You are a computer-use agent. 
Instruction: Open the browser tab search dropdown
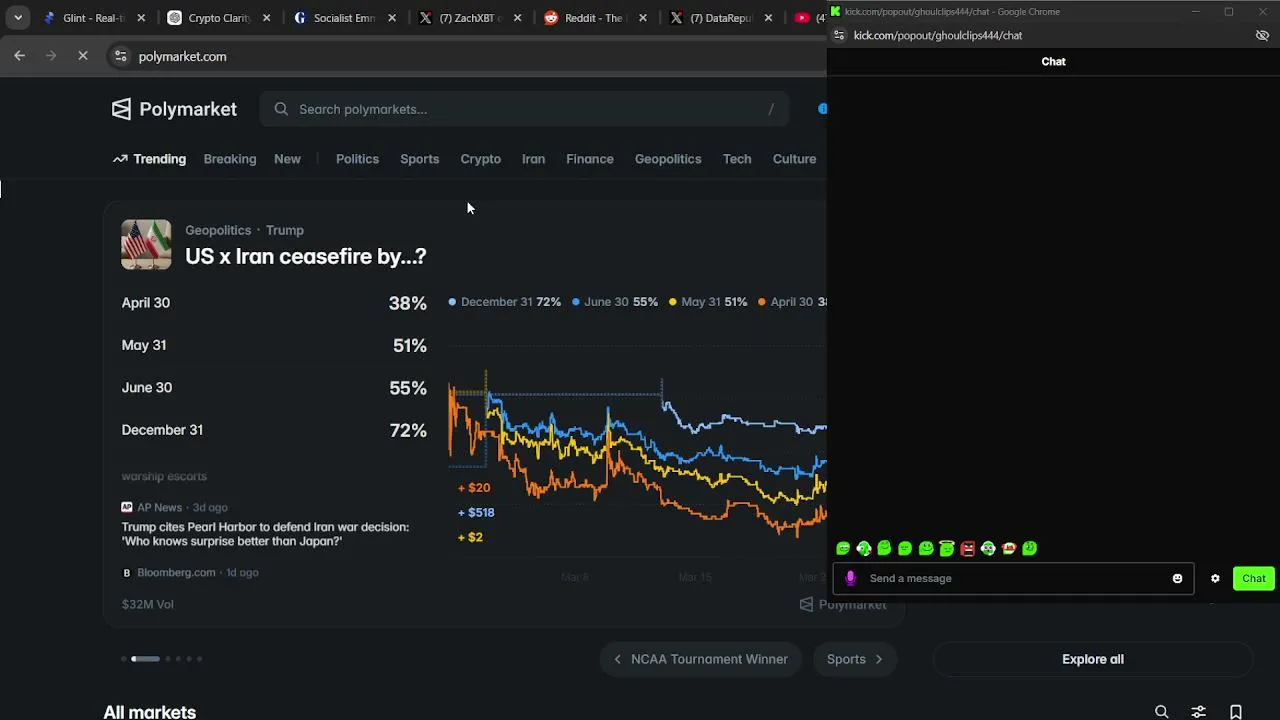pos(18,18)
